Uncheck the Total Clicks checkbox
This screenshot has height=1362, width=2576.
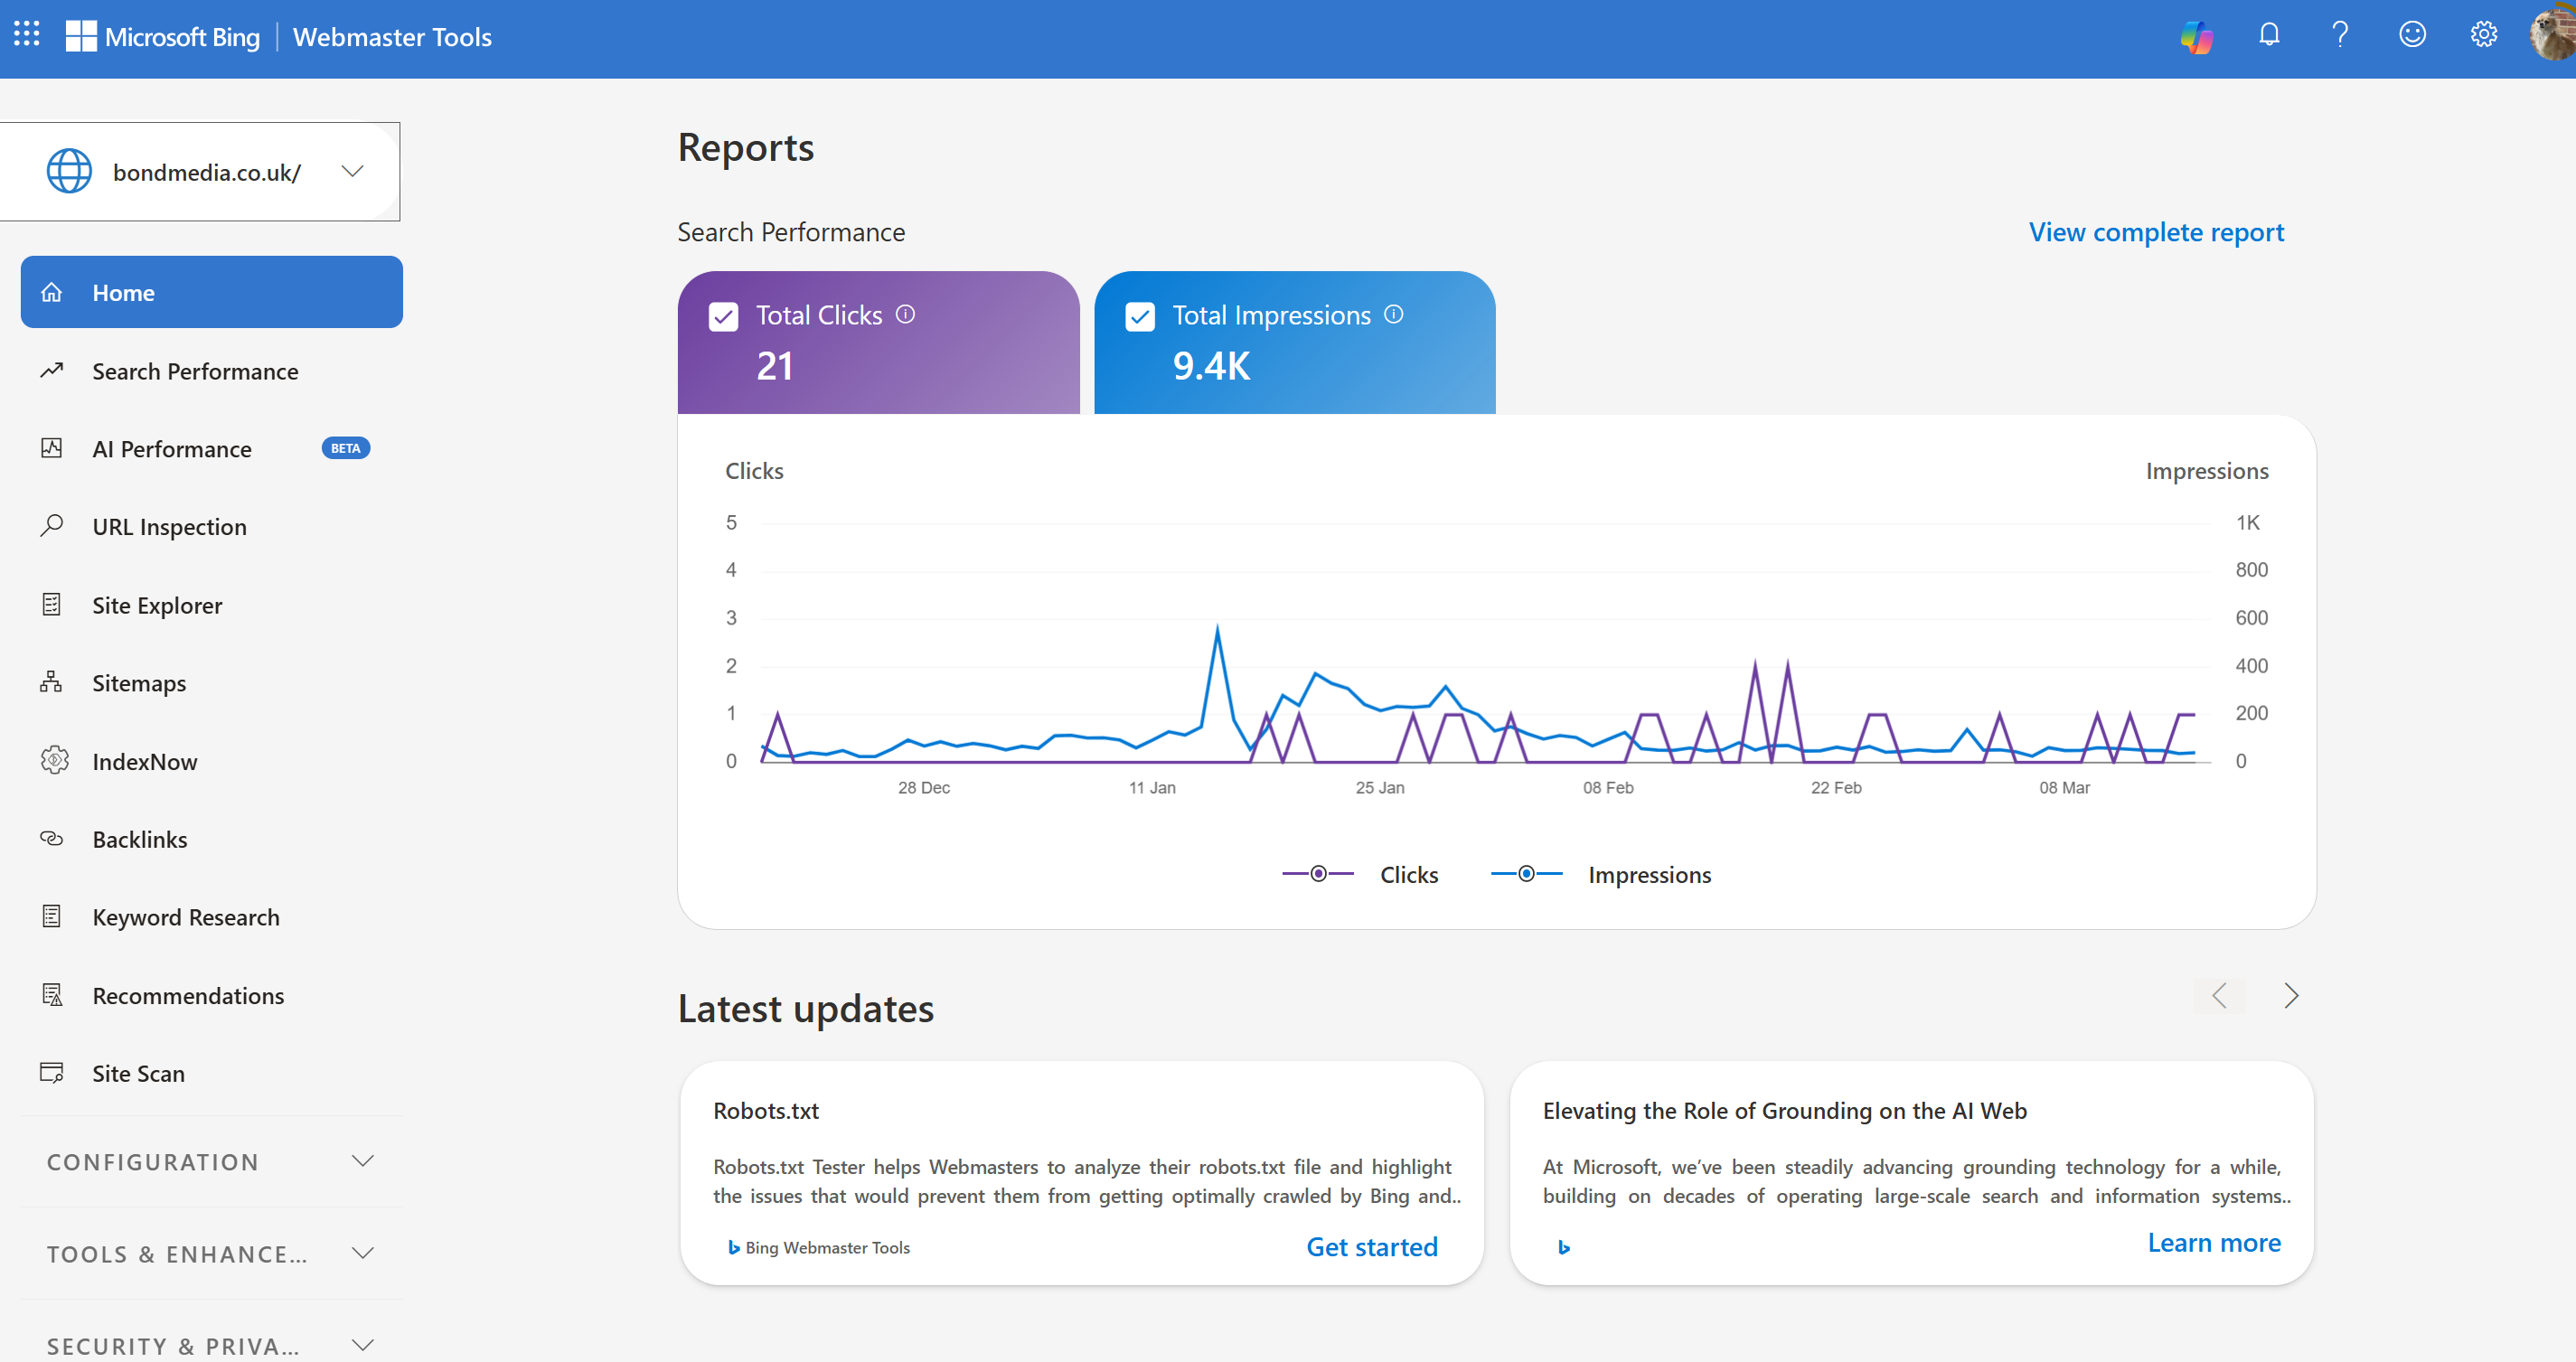tap(723, 317)
